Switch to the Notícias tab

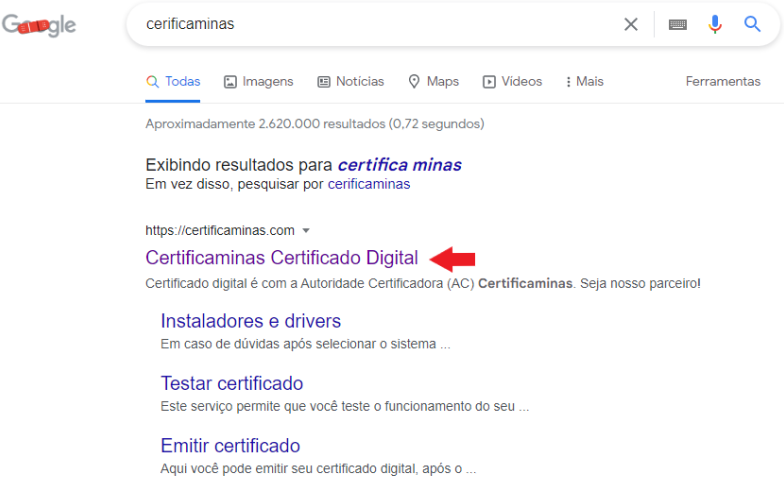pyautogui.click(x=350, y=82)
